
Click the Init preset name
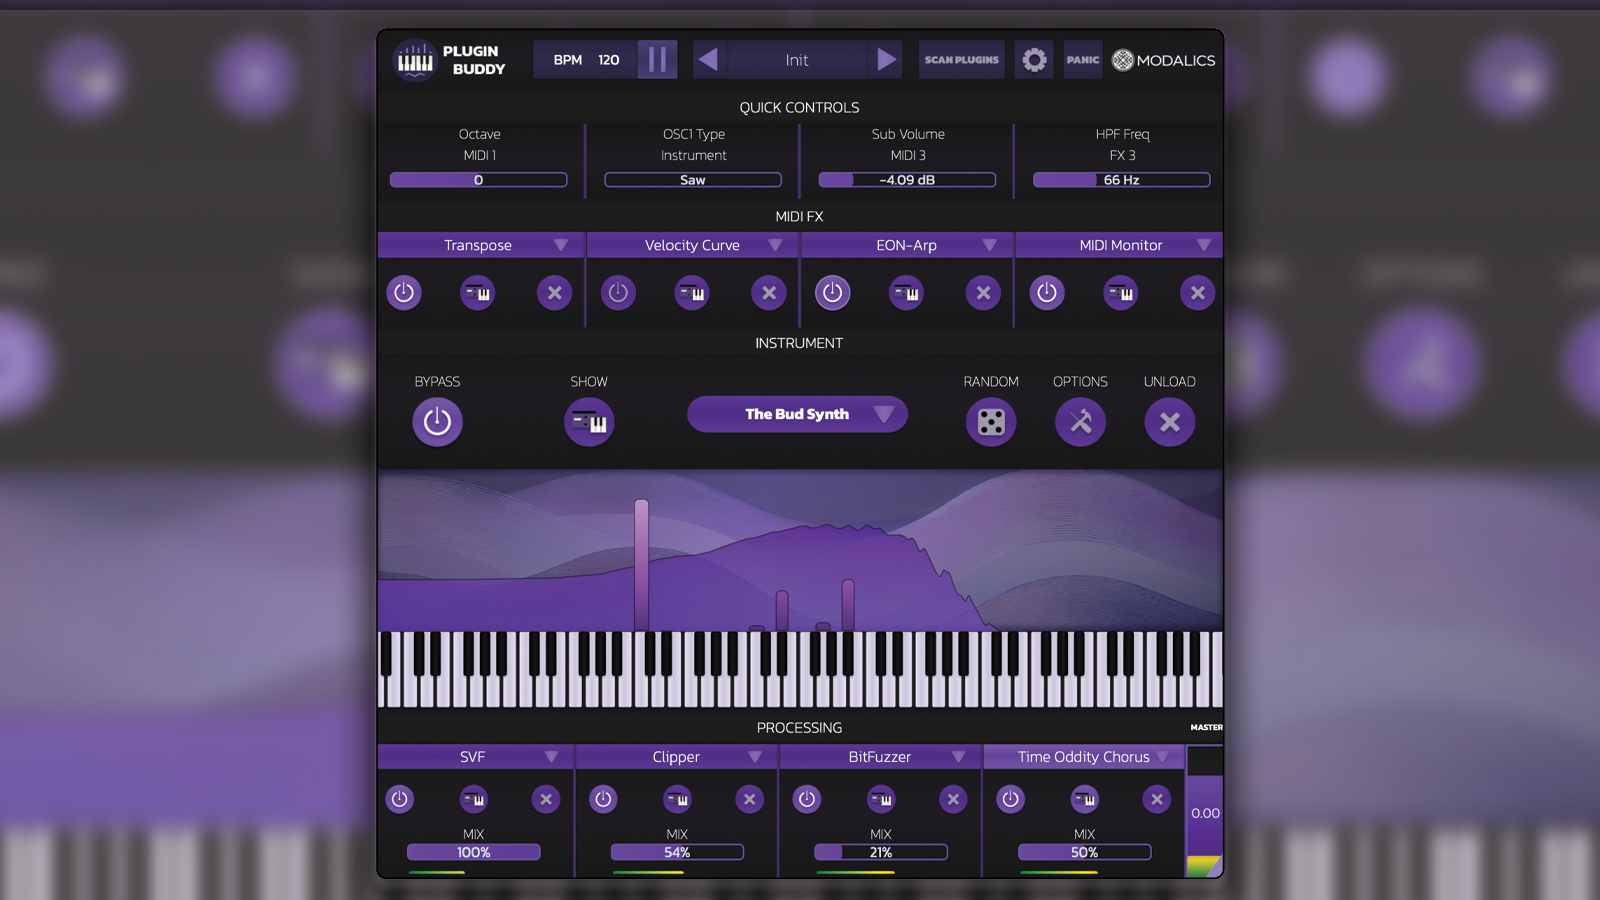[797, 60]
